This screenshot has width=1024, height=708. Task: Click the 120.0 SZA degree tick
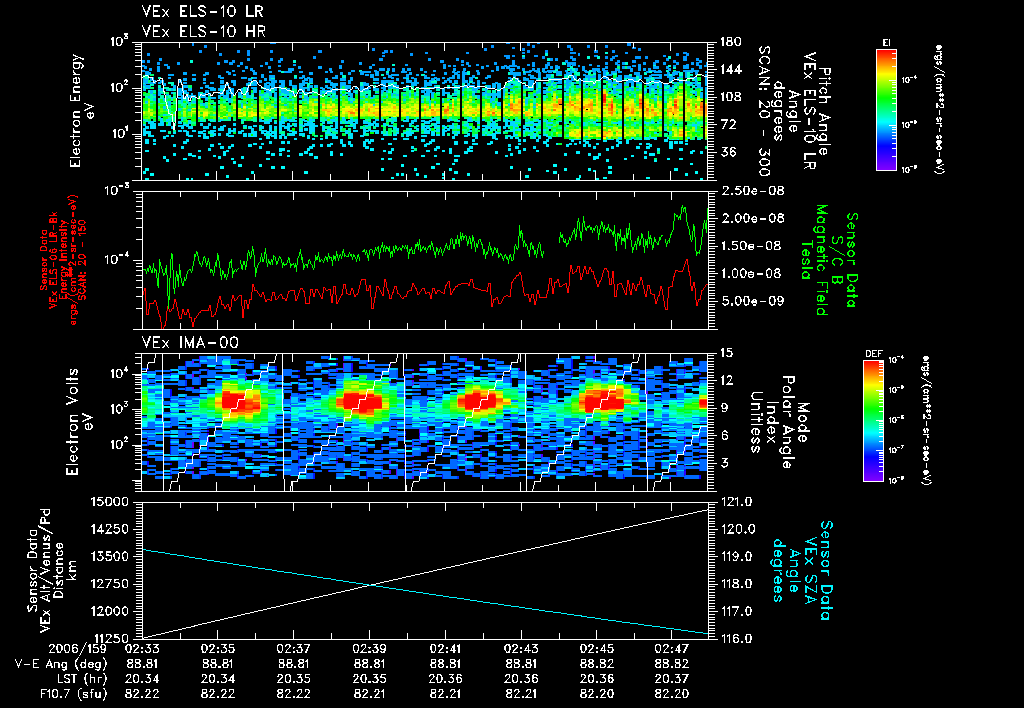[737, 529]
